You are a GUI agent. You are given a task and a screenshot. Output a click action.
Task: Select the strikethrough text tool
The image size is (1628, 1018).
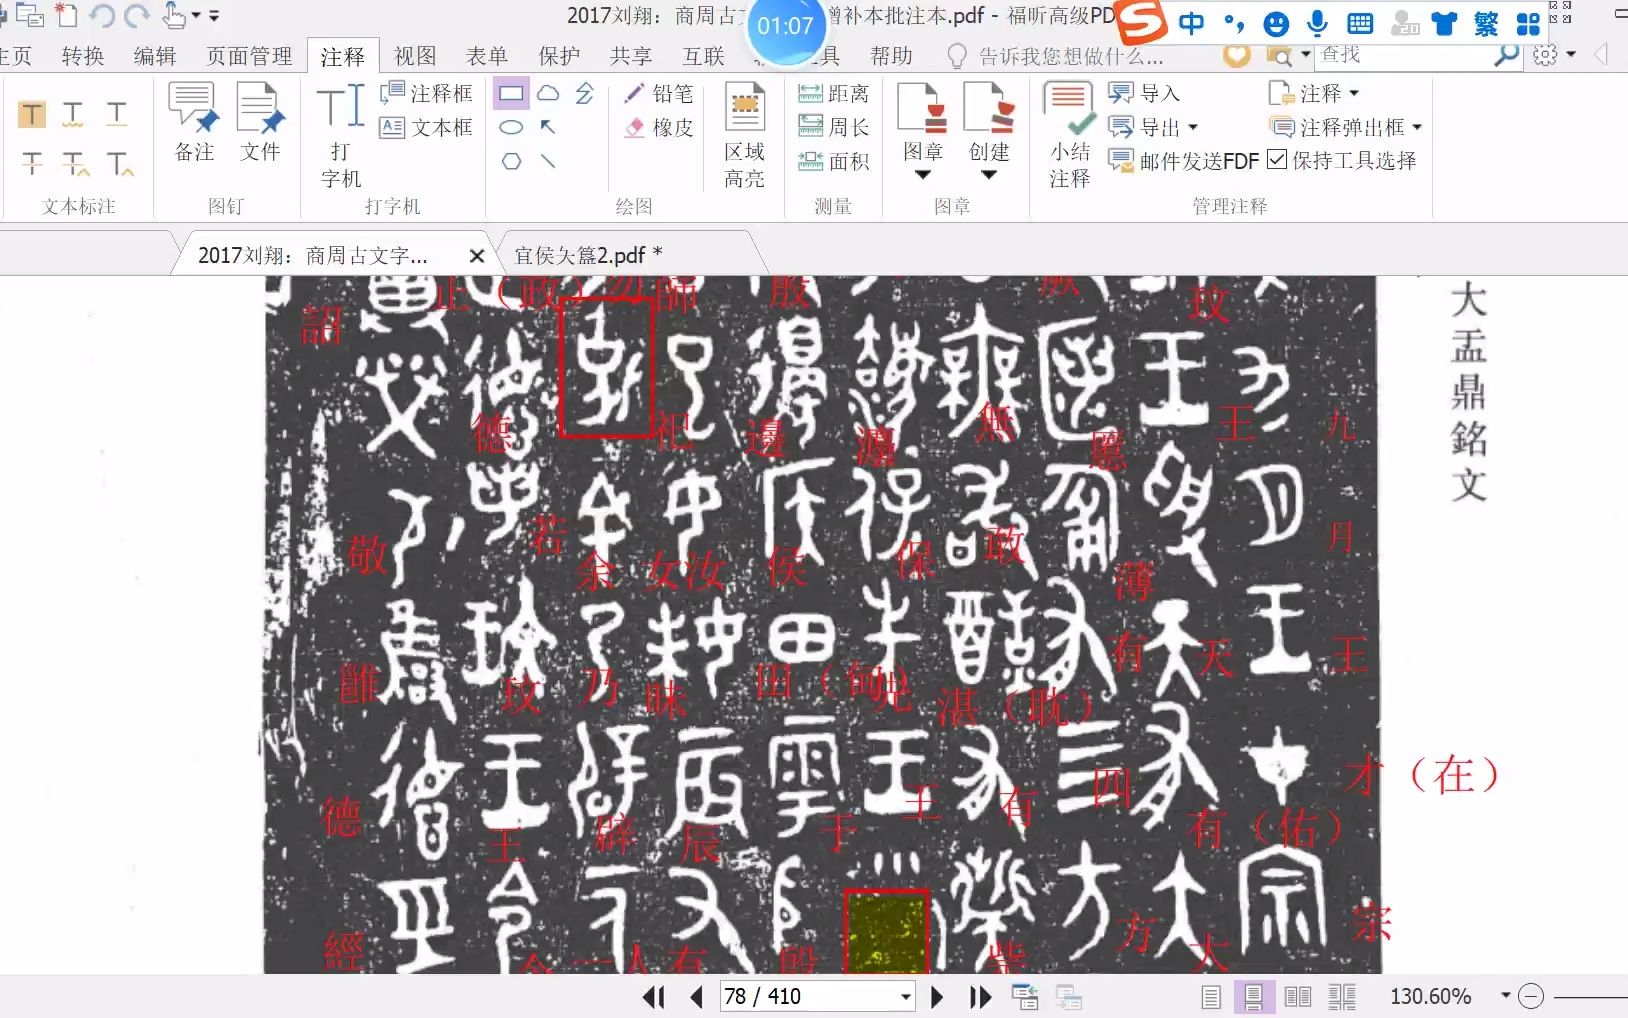pyautogui.click(x=32, y=163)
